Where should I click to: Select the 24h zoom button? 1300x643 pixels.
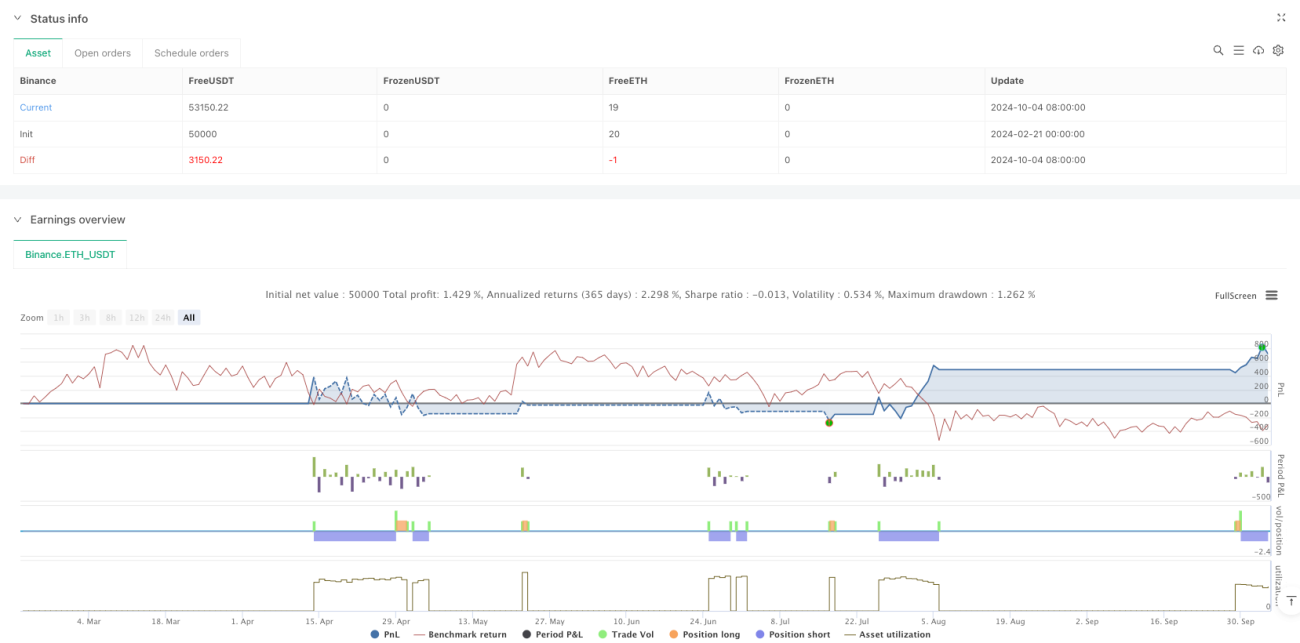click(x=162, y=317)
